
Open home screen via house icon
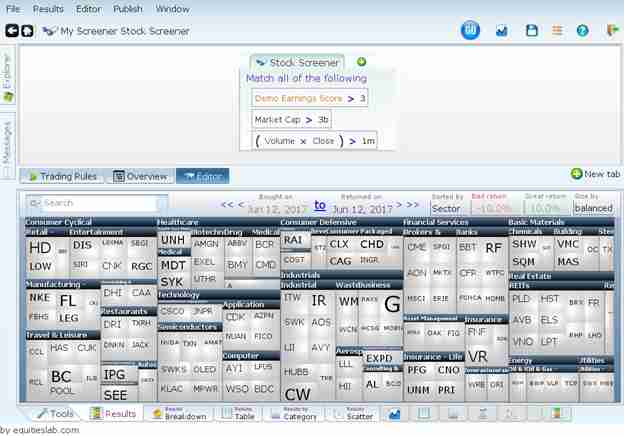(x=27, y=31)
